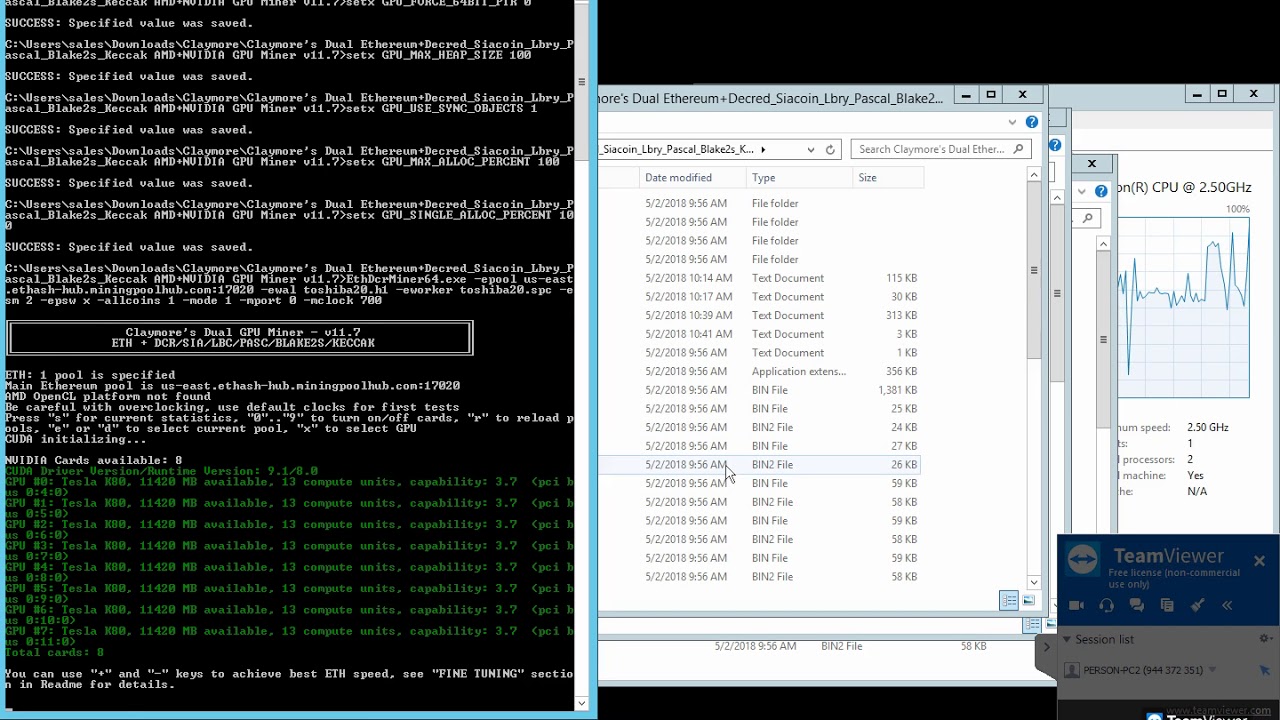Close the TeamViewer panel with X
Image resolution: width=1280 pixels, height=720 pixels.
[x=1259, y=561]
